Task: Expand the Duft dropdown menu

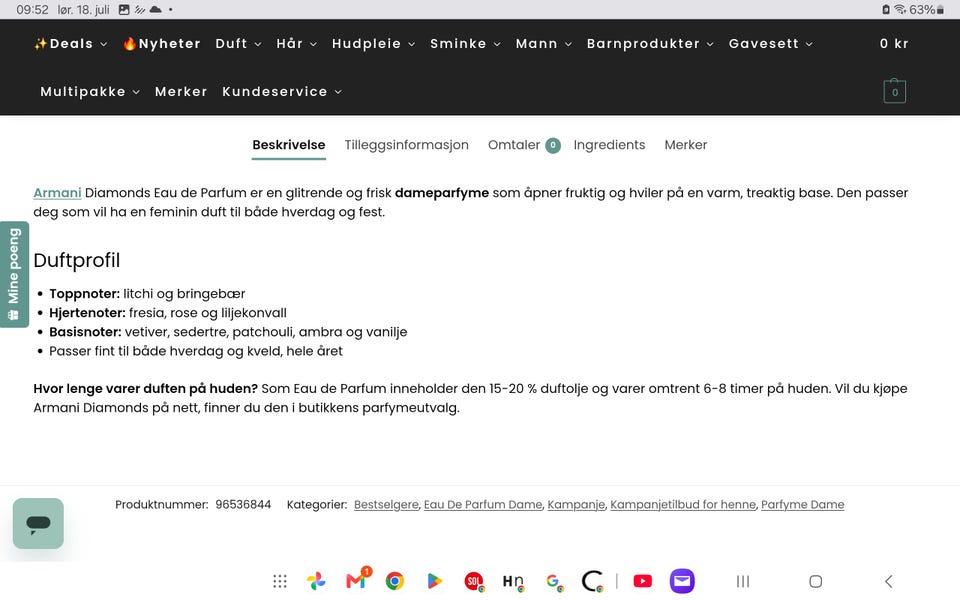Action: pyautogui.click(x=239, y=43)
